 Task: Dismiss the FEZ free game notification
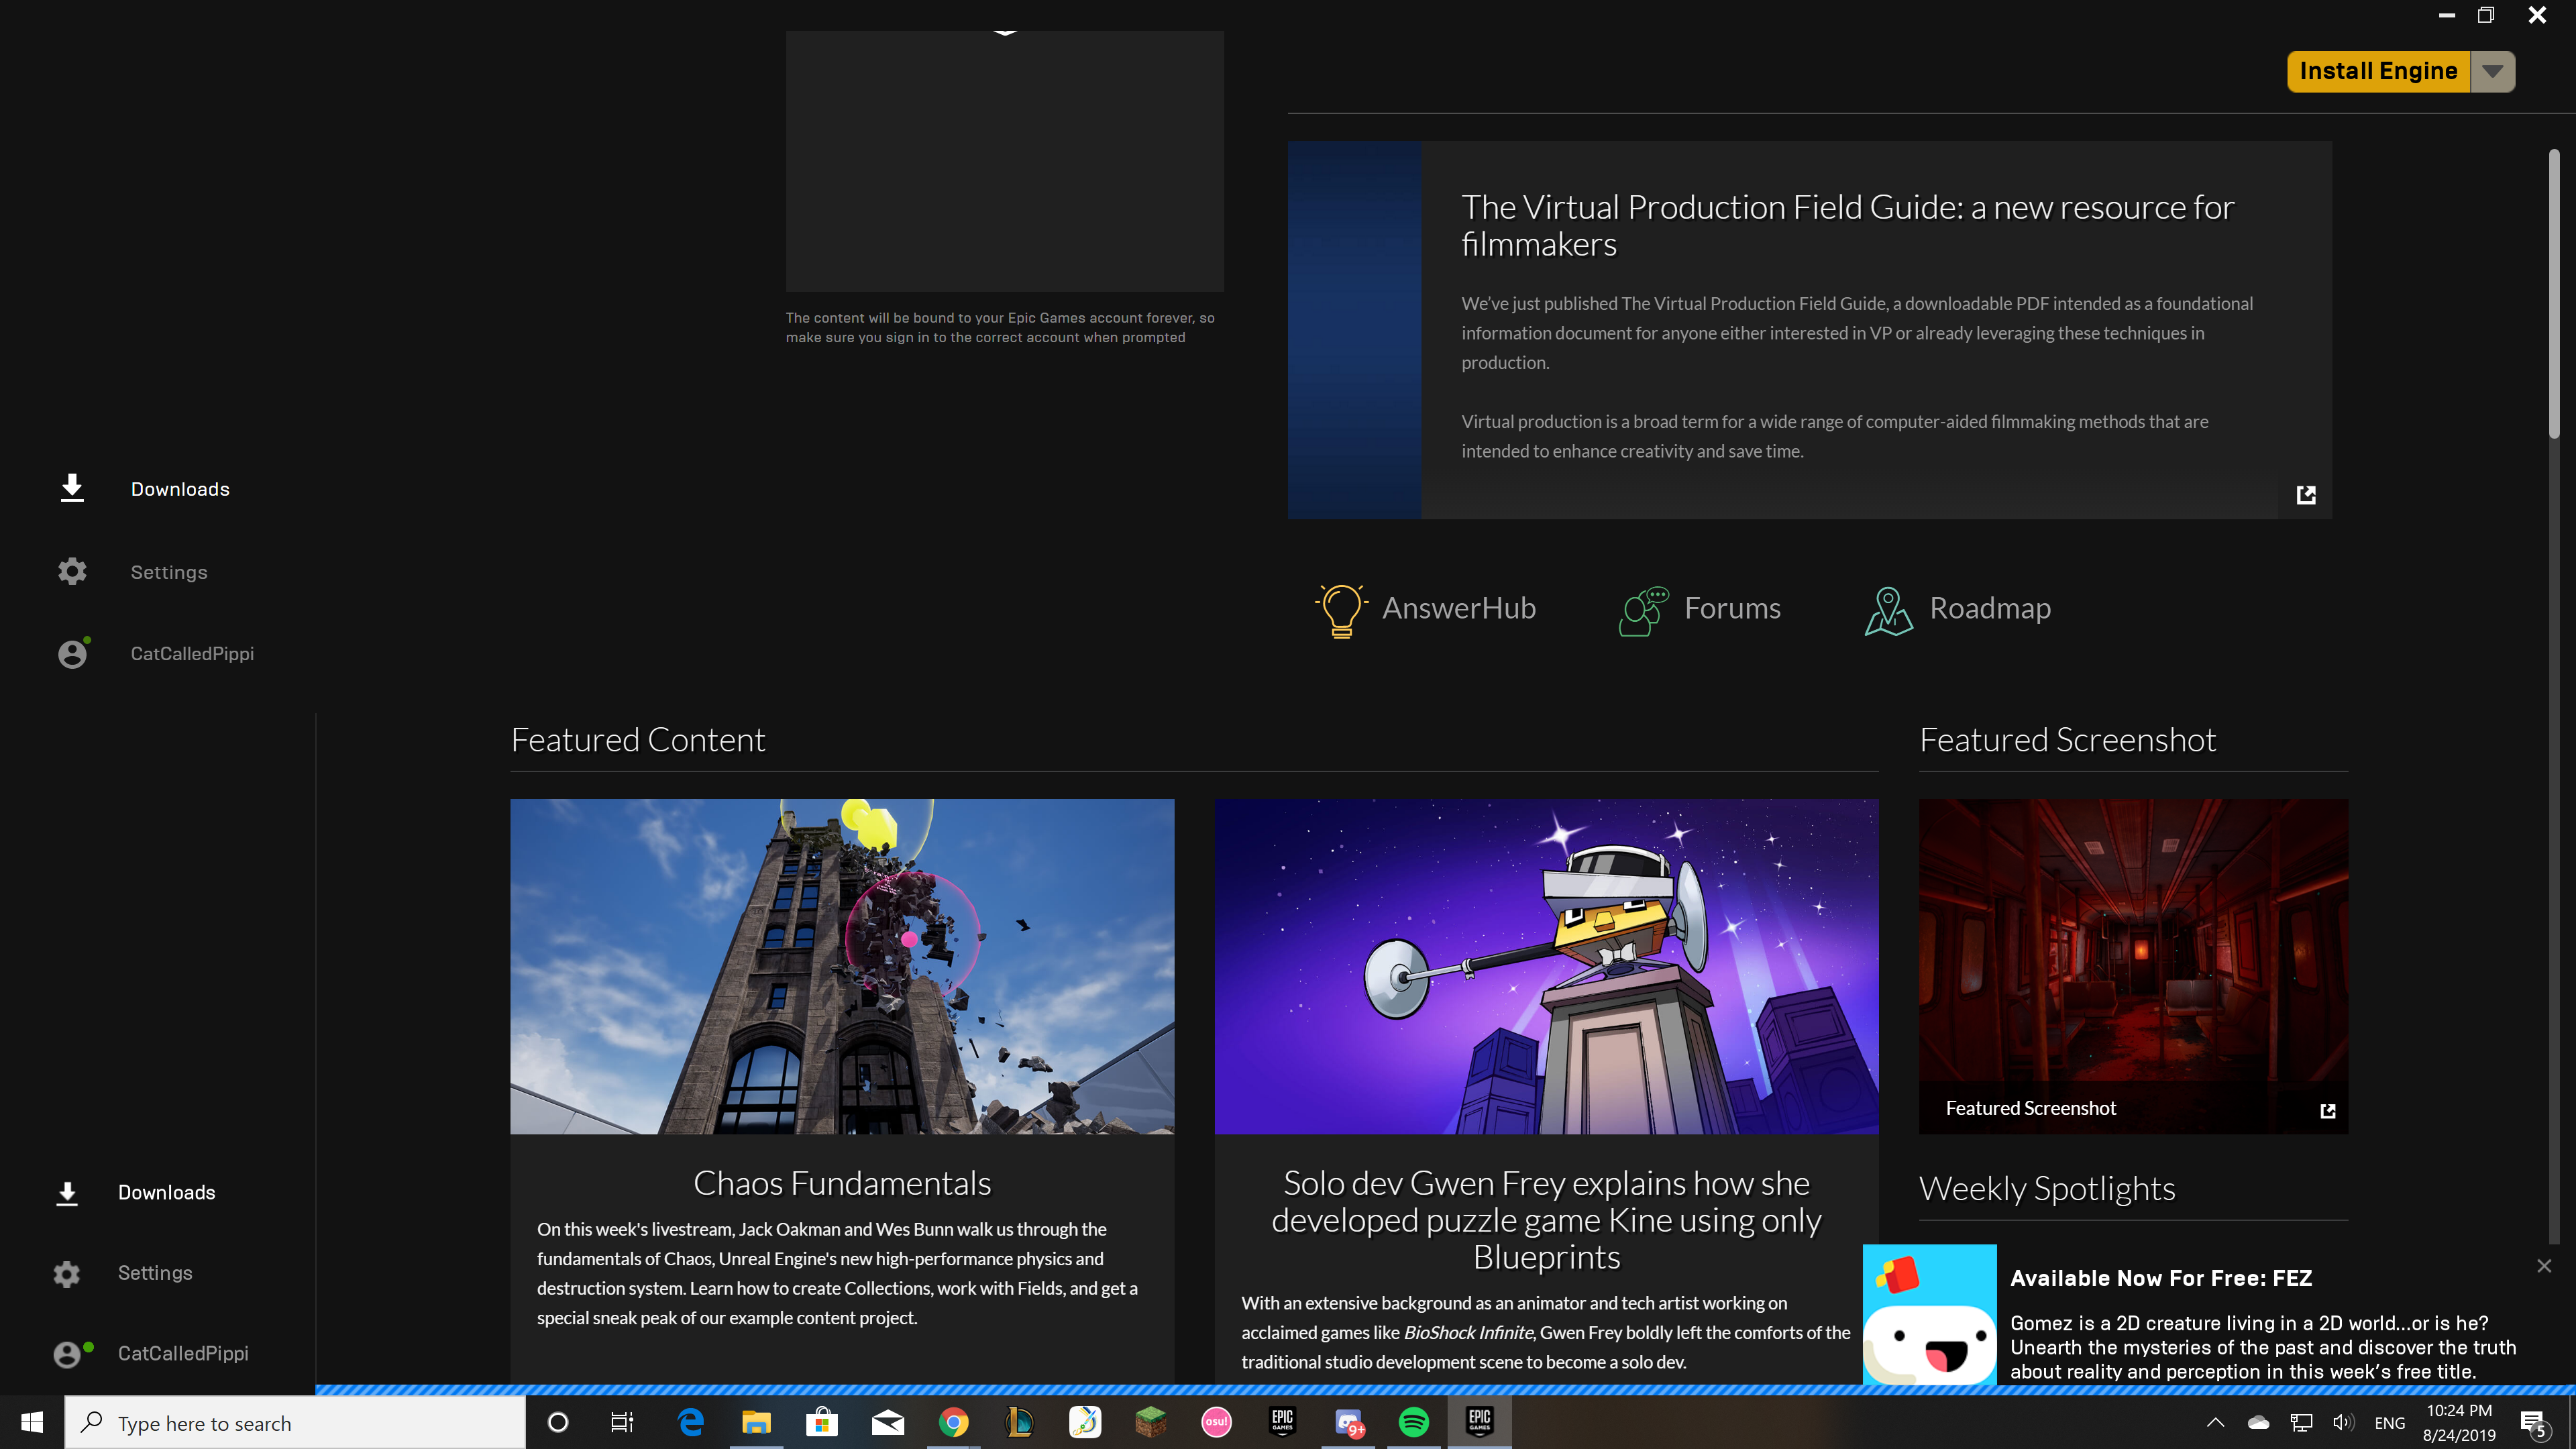pos(2544,1266)
